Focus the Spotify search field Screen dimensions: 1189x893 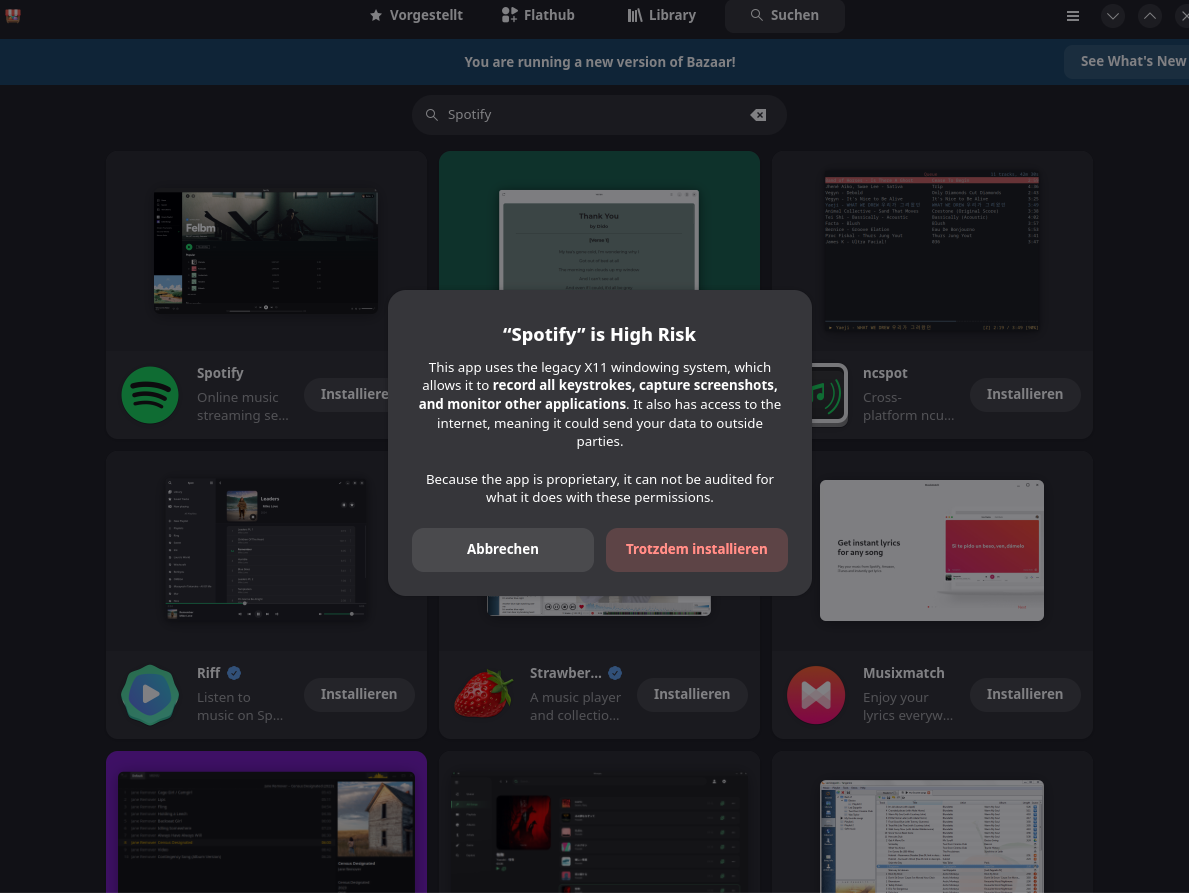pyautogui.click(x=599, y=115)
